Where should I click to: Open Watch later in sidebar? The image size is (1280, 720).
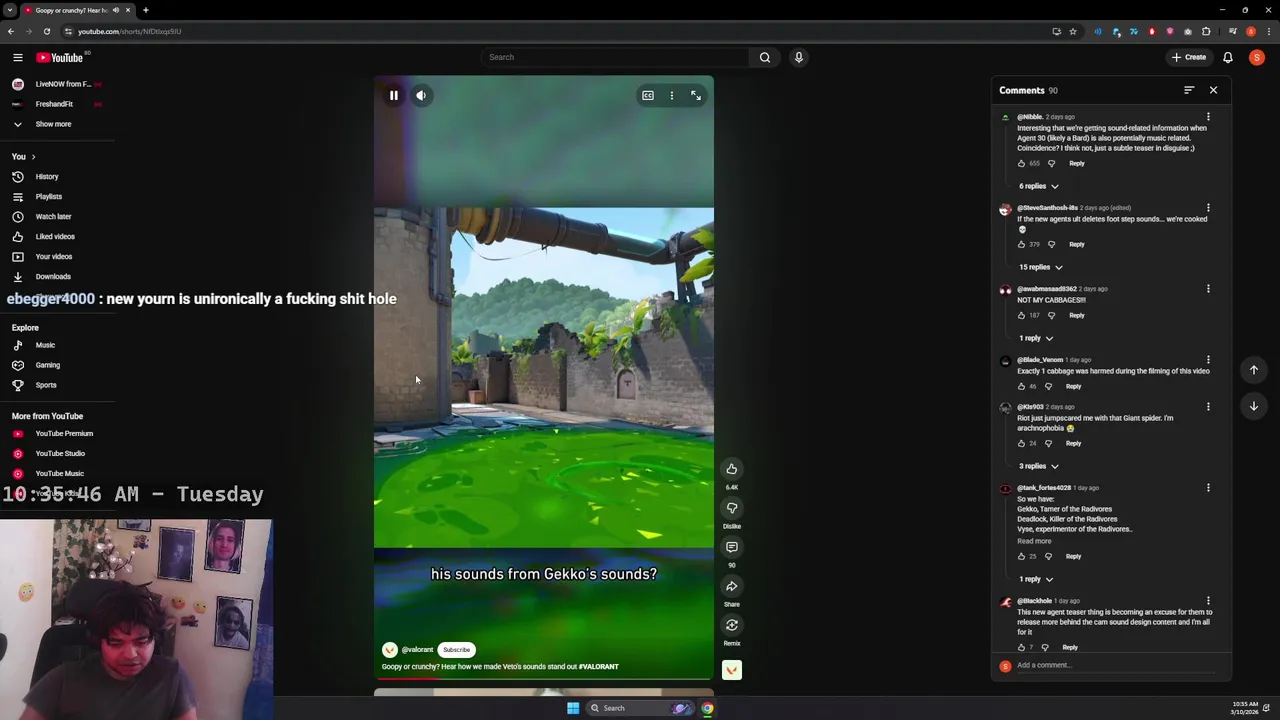53,217
